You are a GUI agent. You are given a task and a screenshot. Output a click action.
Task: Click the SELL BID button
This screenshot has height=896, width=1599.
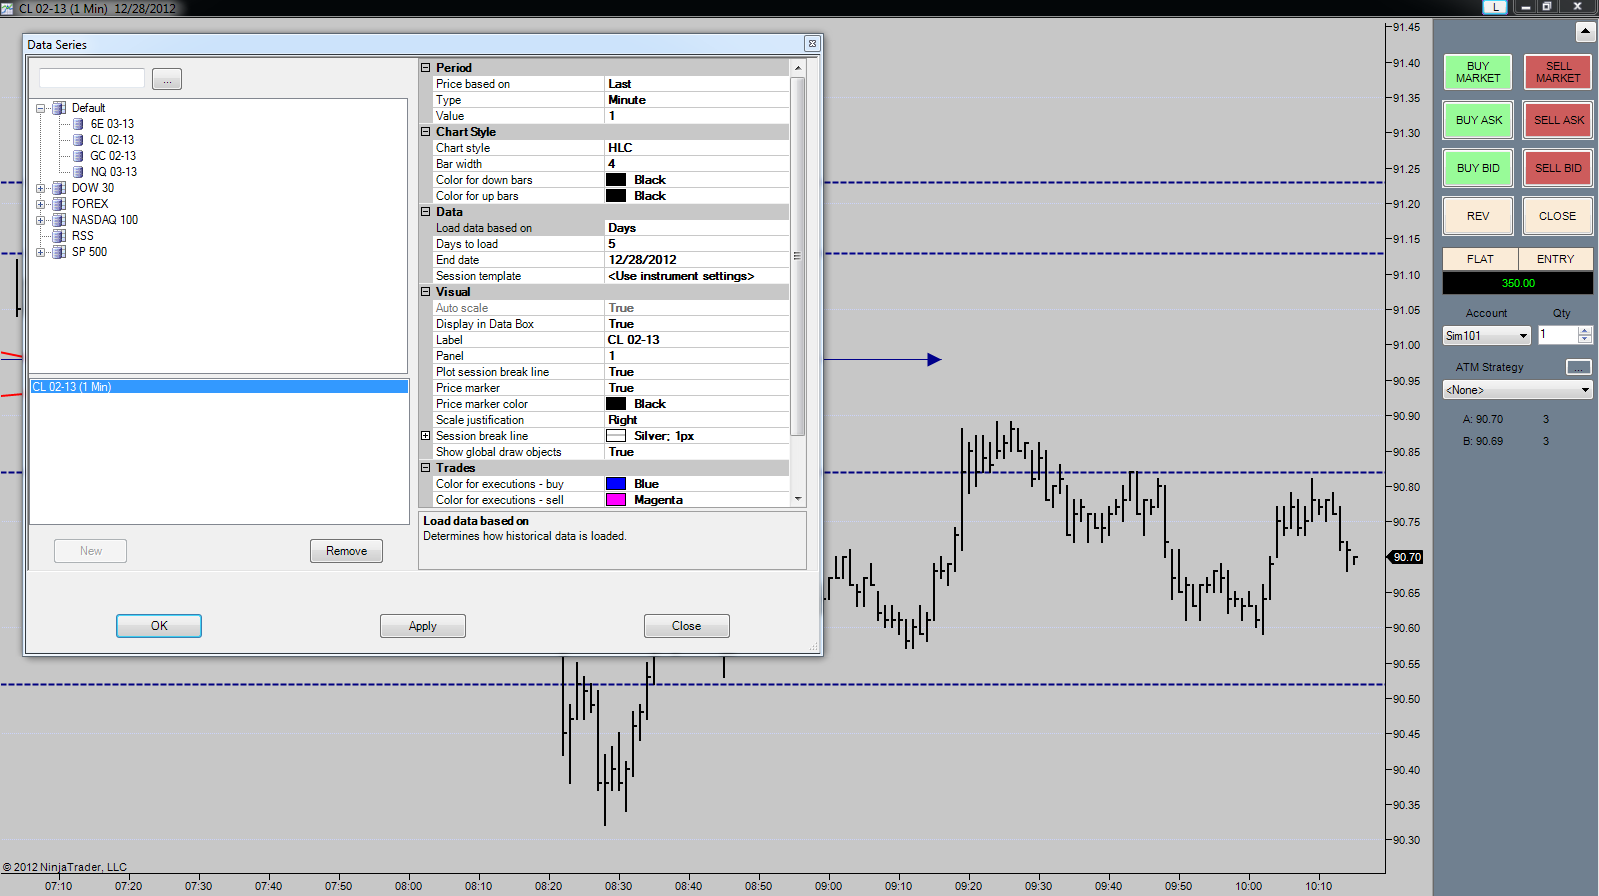[1558, 168]
